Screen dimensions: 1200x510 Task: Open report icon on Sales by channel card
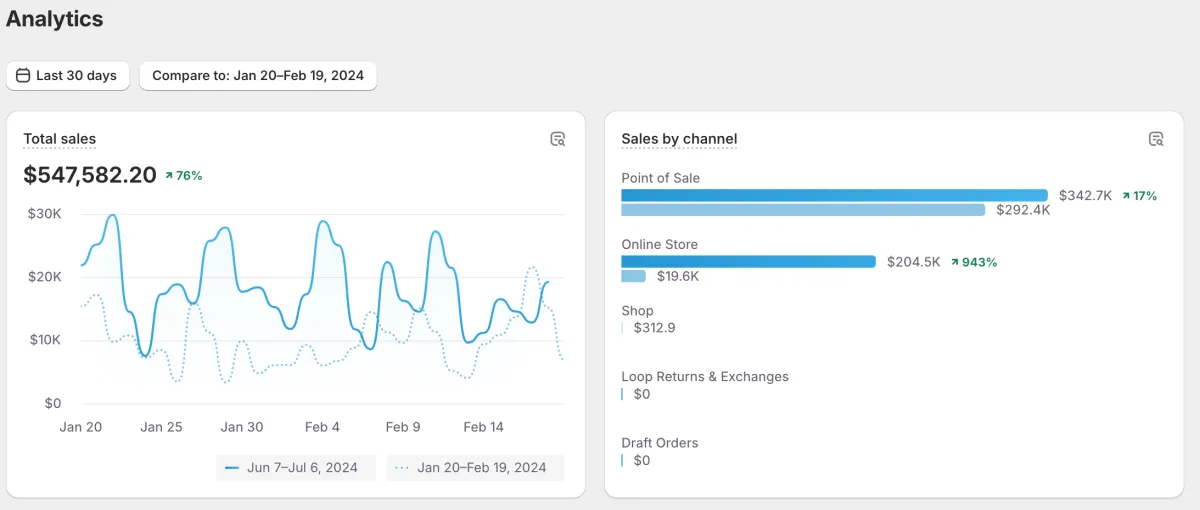tap(1156, 139)
